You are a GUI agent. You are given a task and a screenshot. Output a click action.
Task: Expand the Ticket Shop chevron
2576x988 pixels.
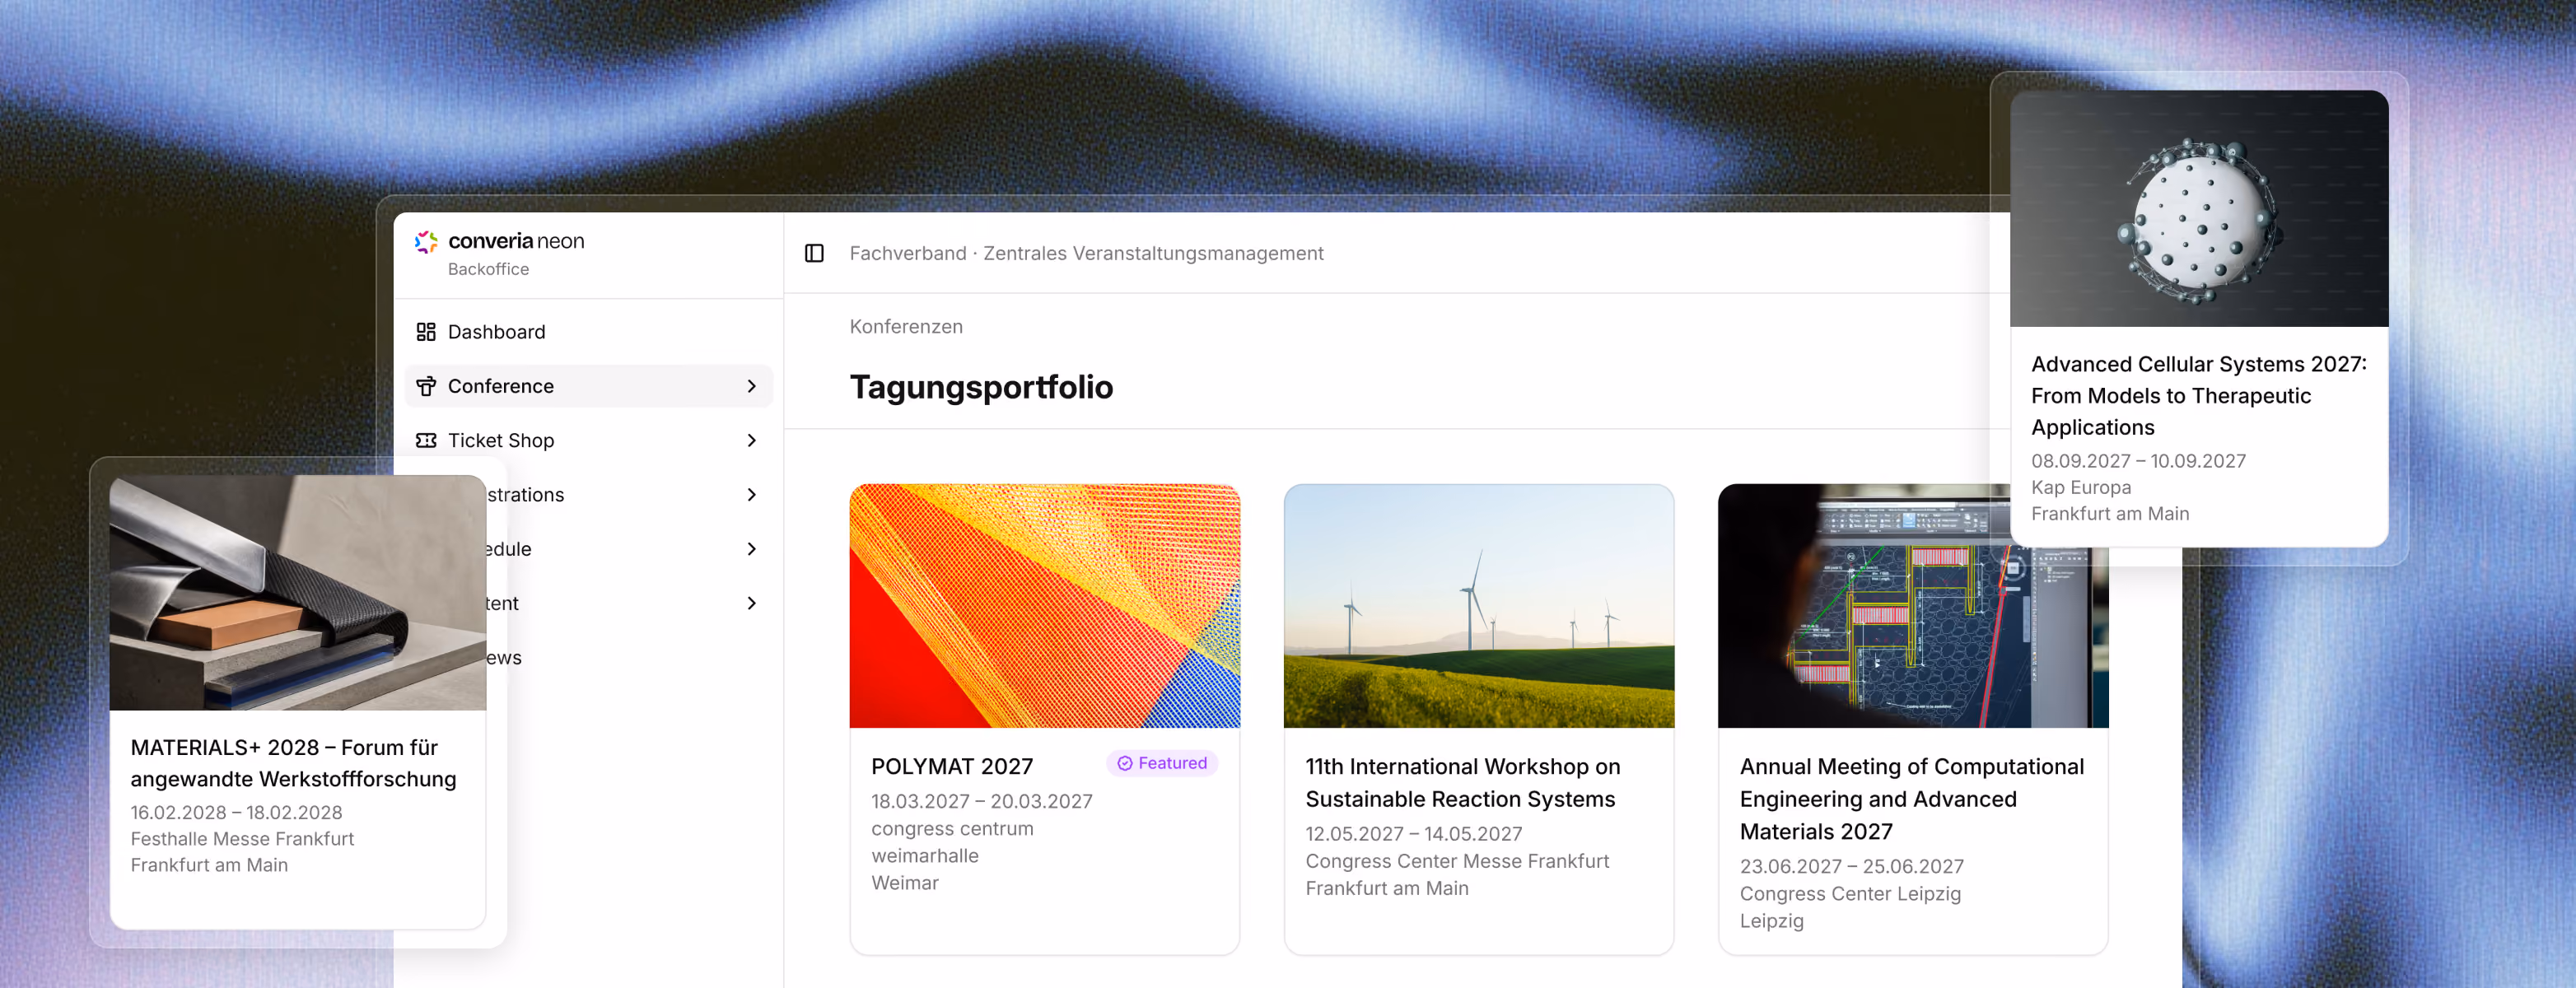tap(752, 440)
